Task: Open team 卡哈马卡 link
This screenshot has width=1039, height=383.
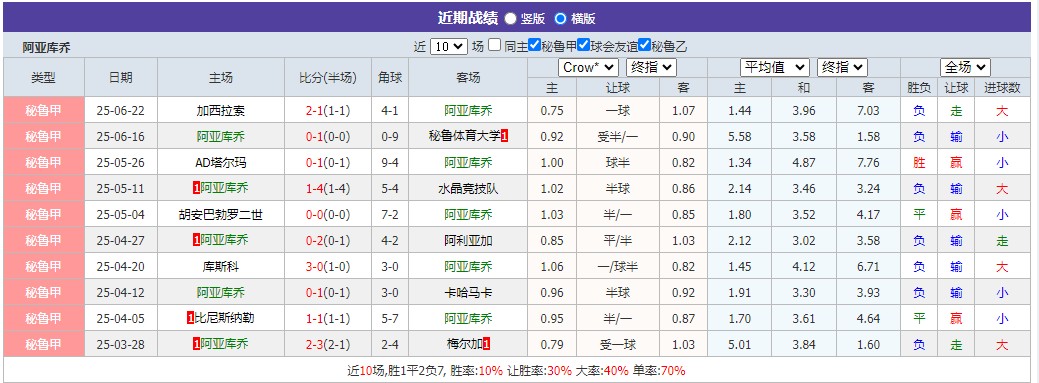Action: click(x=468, y=292)
